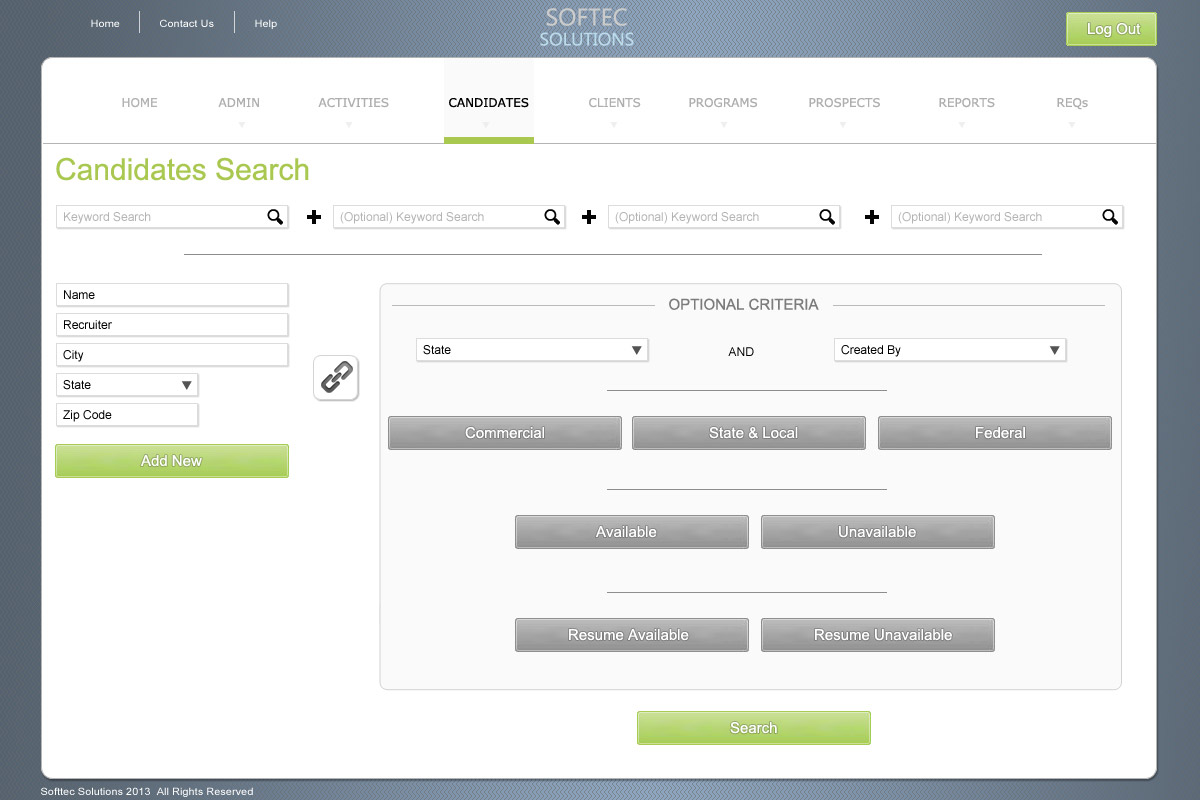Click the chain link icon button
Image resolution: width=1200 pixels, height=800 pixels.
[x=336, y=378]
